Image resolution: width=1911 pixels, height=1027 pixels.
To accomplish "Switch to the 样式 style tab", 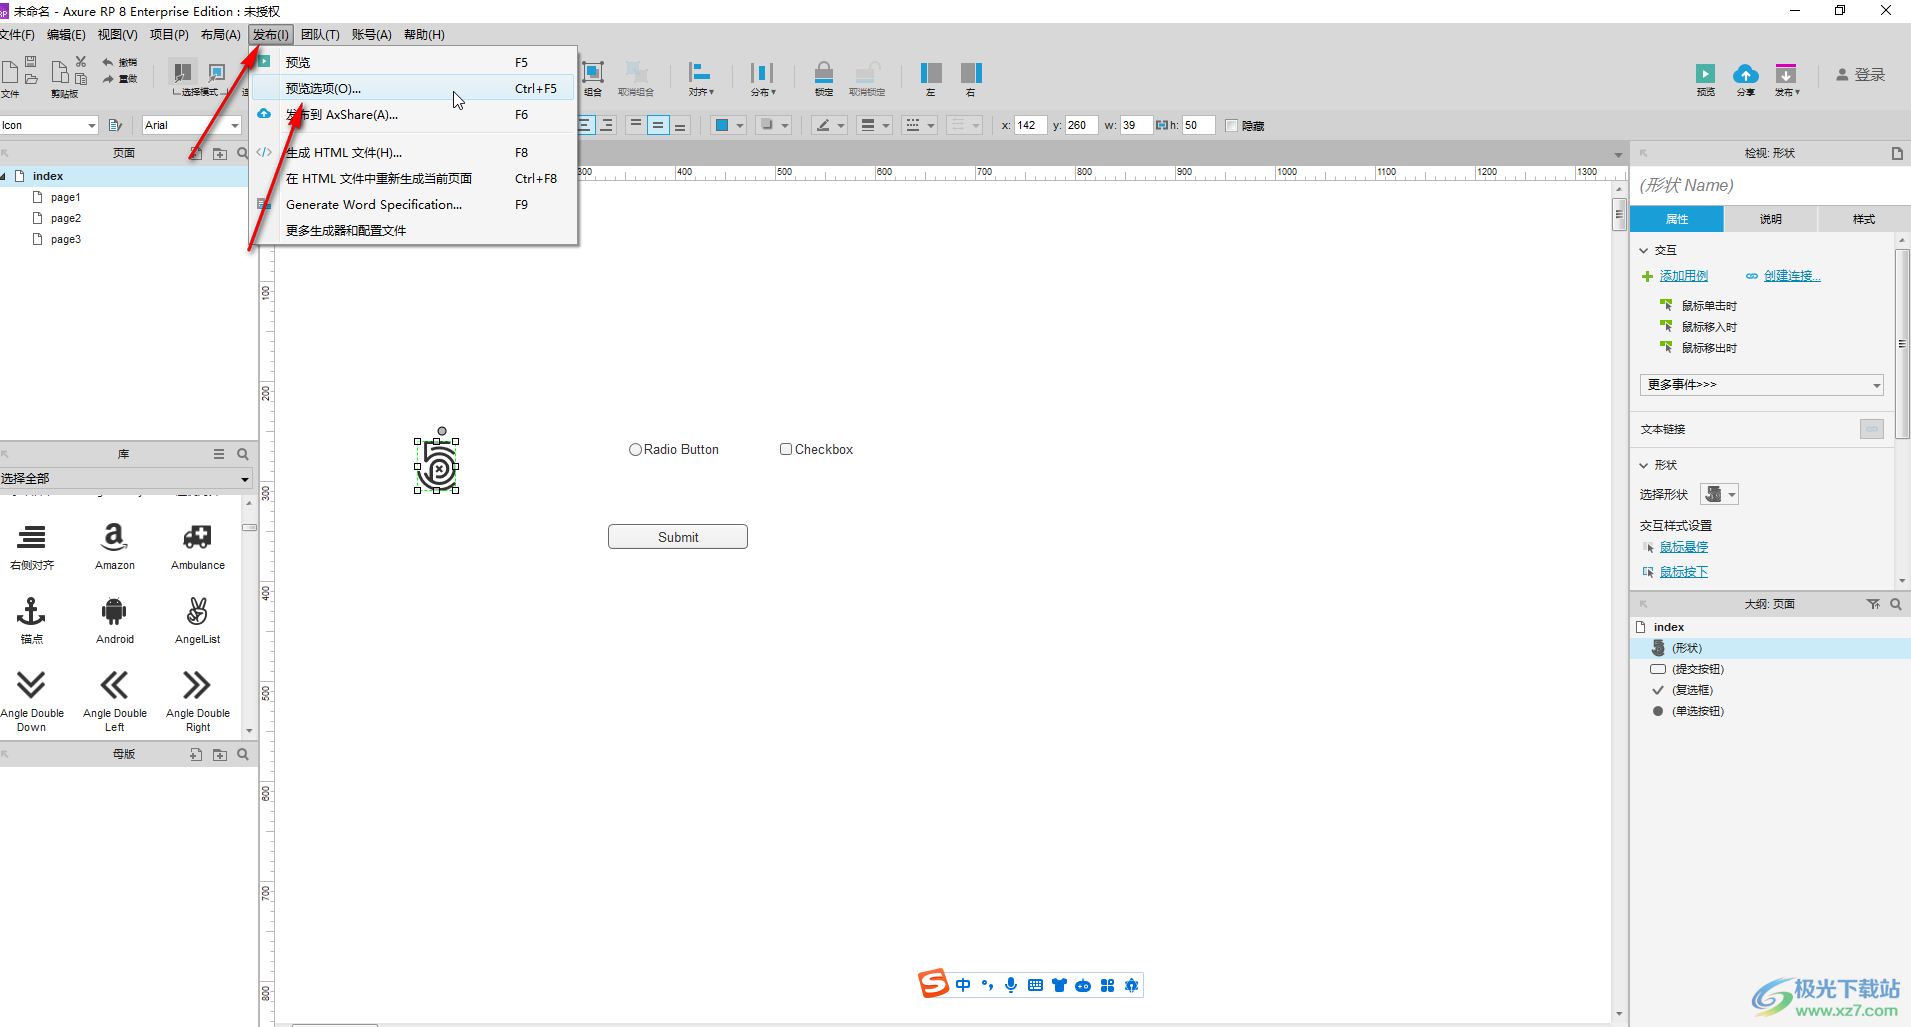I will click(x=1864, y=219).
